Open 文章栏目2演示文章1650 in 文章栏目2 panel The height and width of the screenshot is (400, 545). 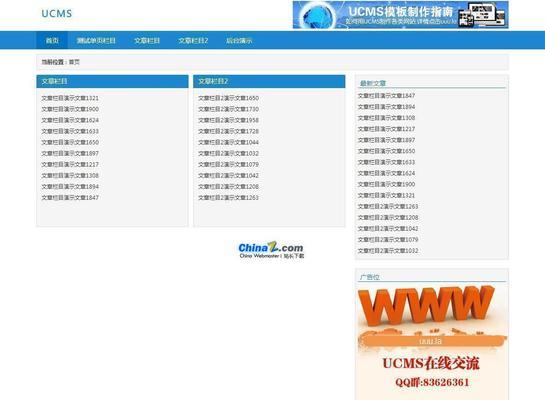228,98
